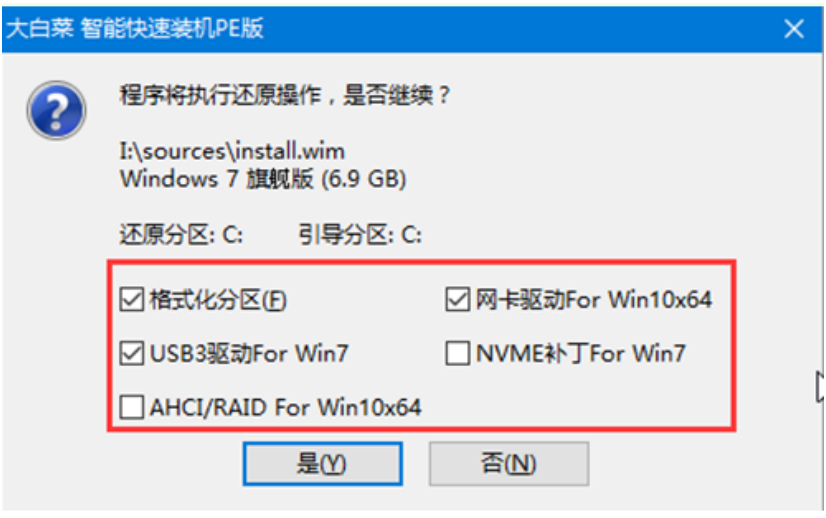Click the I:\sources\install.wim path text
The width and height of the screenshot is (826, 518).
pyautogui.click(x=232, y=152)
